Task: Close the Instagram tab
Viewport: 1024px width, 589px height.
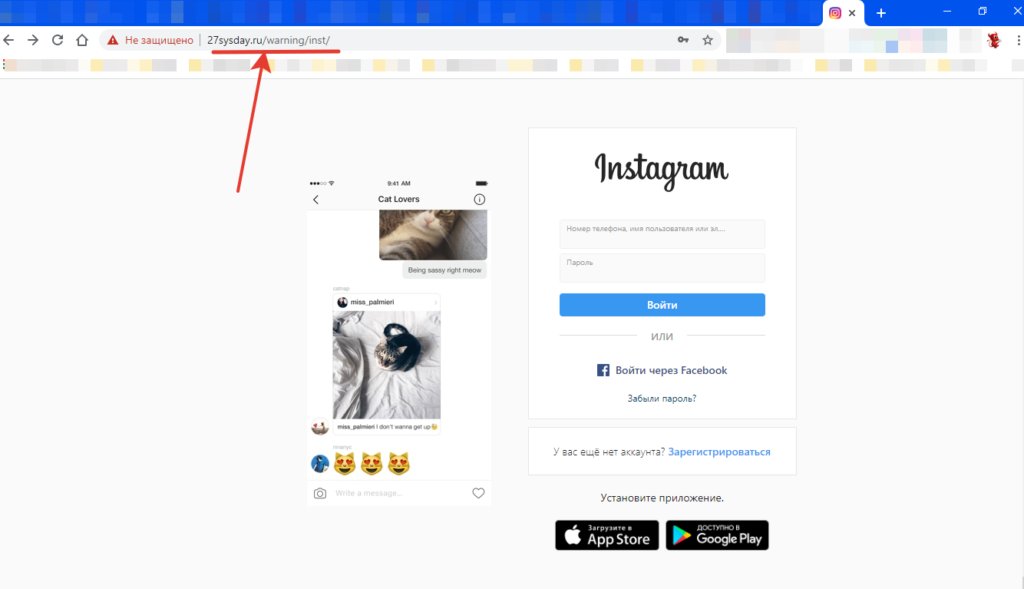Action: [x=852, y=13]
